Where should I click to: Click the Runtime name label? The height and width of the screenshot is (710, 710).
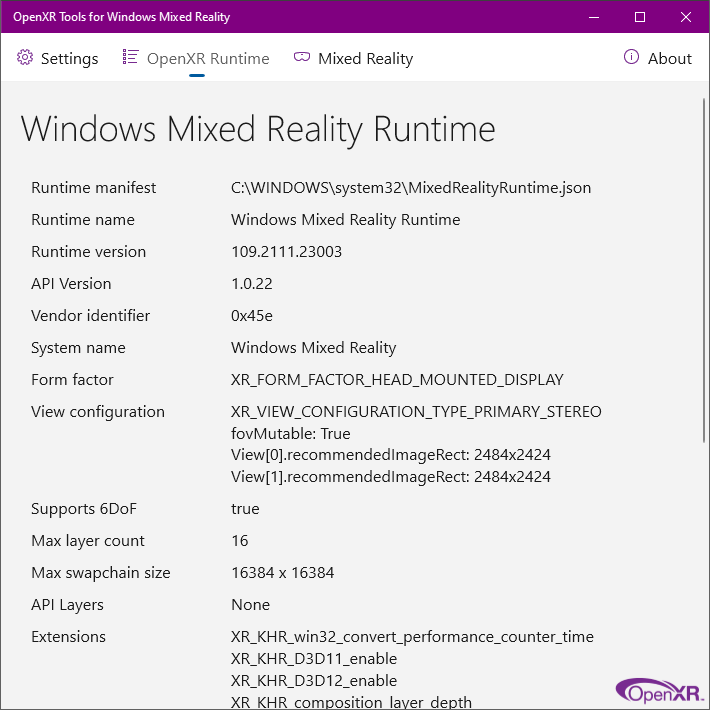point(83,220)
